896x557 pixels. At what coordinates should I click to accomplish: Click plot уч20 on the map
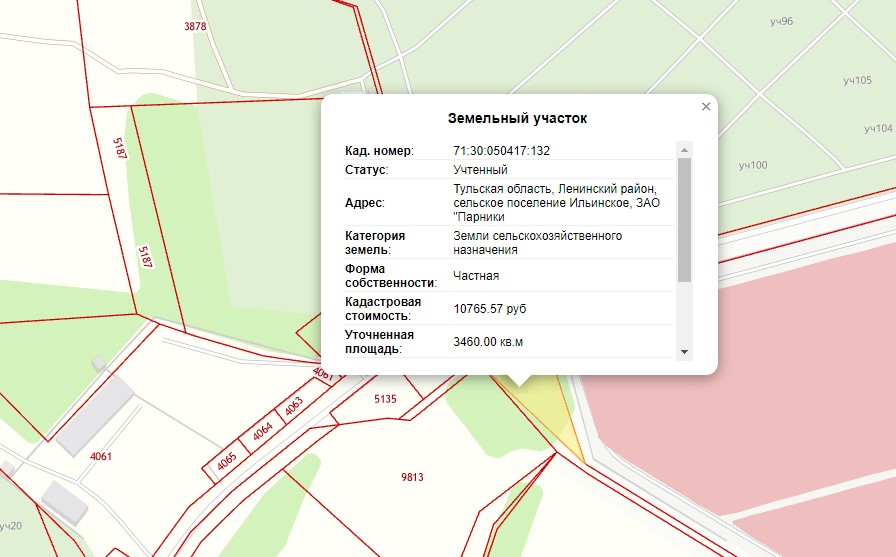(10, 525)
